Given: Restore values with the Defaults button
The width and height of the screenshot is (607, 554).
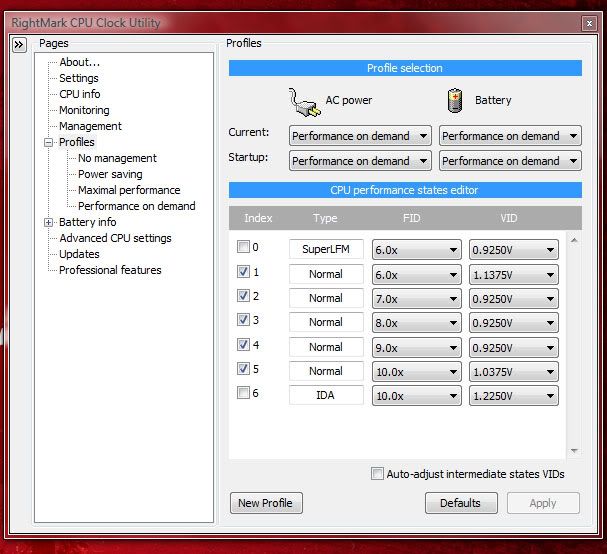Looking at the screenshot, I should click(461, 503).
